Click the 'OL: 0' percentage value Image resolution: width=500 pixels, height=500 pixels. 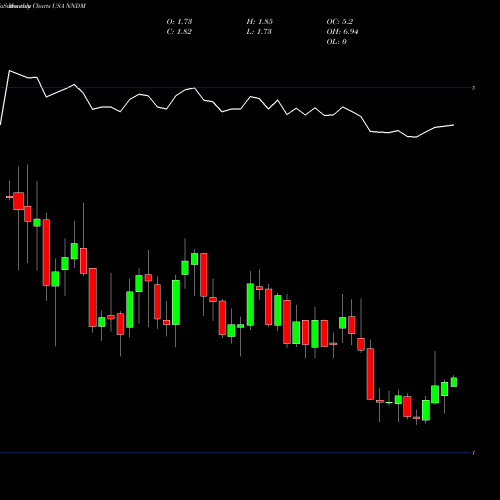coord(337,42)
